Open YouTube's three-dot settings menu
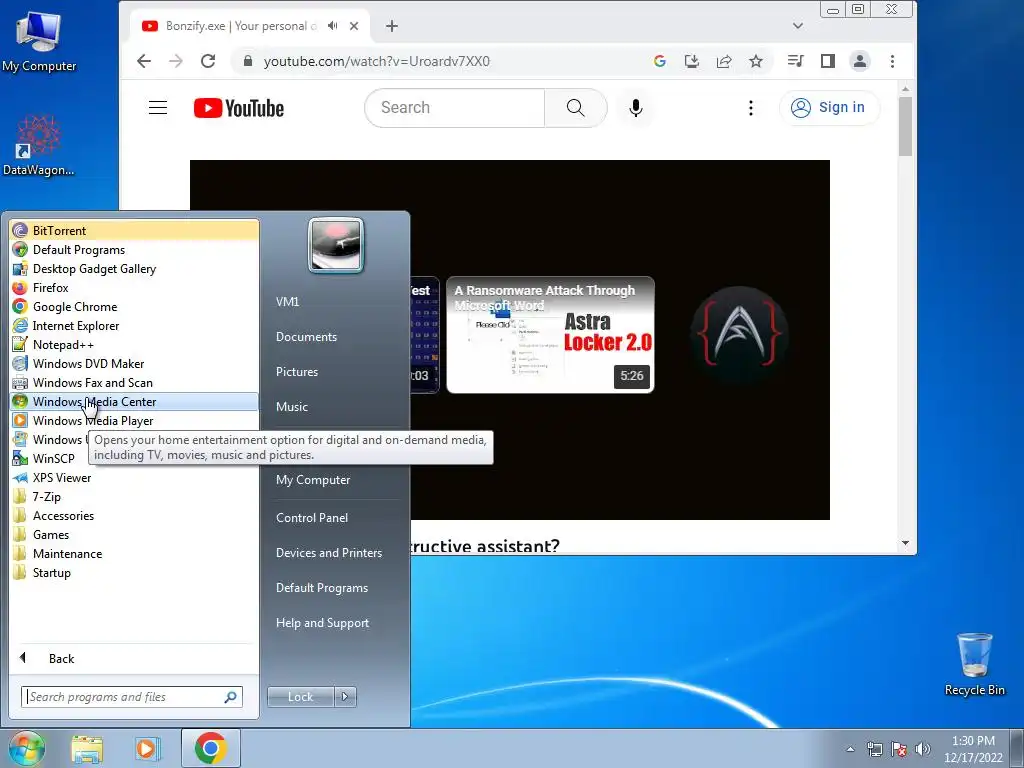Screen dimensions: 1024x768 pos(751,108)
